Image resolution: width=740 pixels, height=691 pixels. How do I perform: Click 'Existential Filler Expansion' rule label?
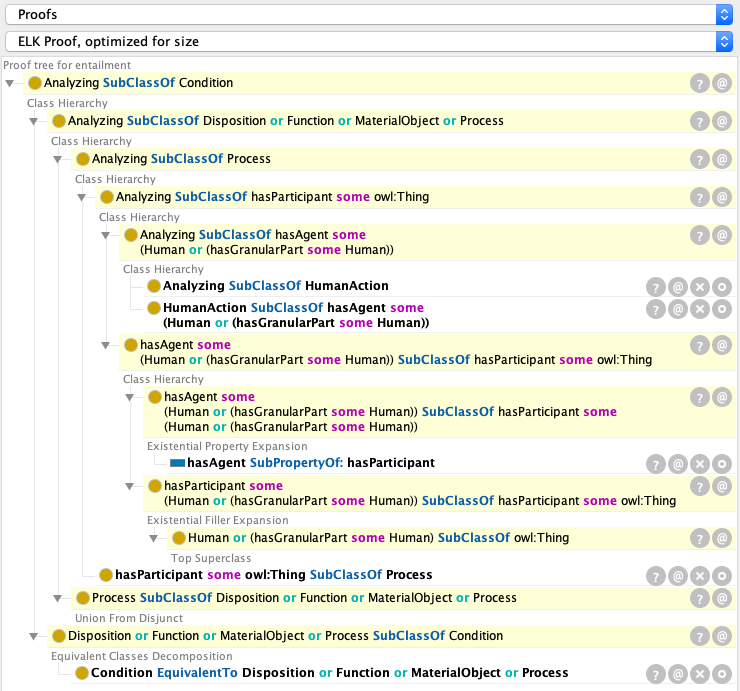pos(218,521)
